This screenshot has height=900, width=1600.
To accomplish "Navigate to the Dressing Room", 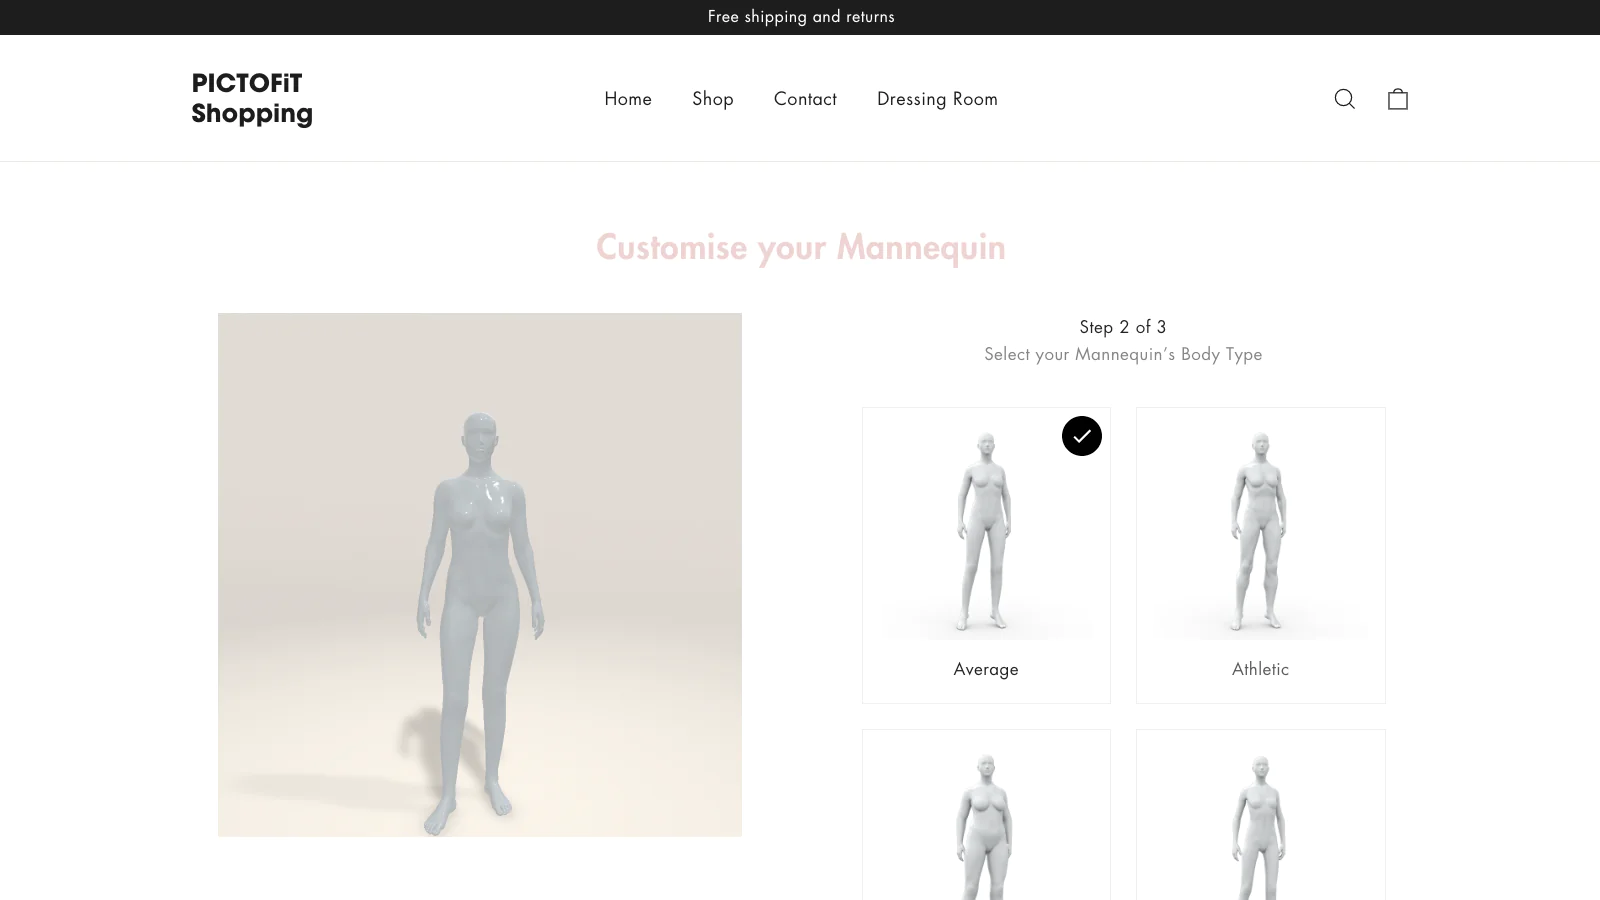I will tap(937, 99).
